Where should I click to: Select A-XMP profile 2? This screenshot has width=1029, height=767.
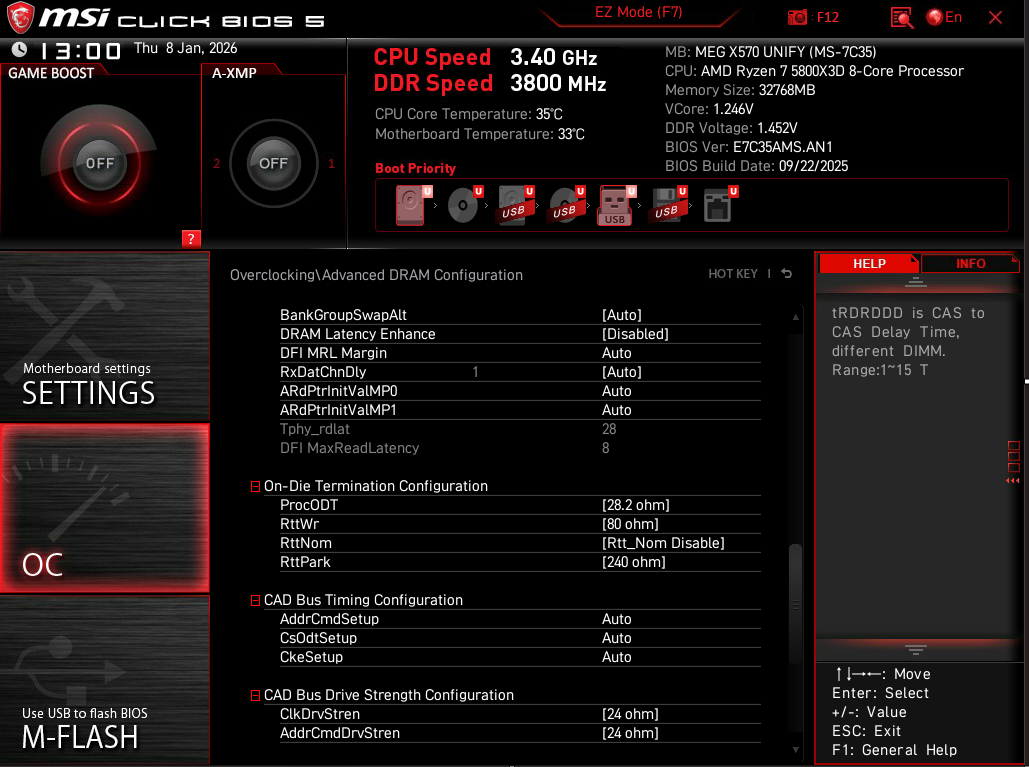217,163
